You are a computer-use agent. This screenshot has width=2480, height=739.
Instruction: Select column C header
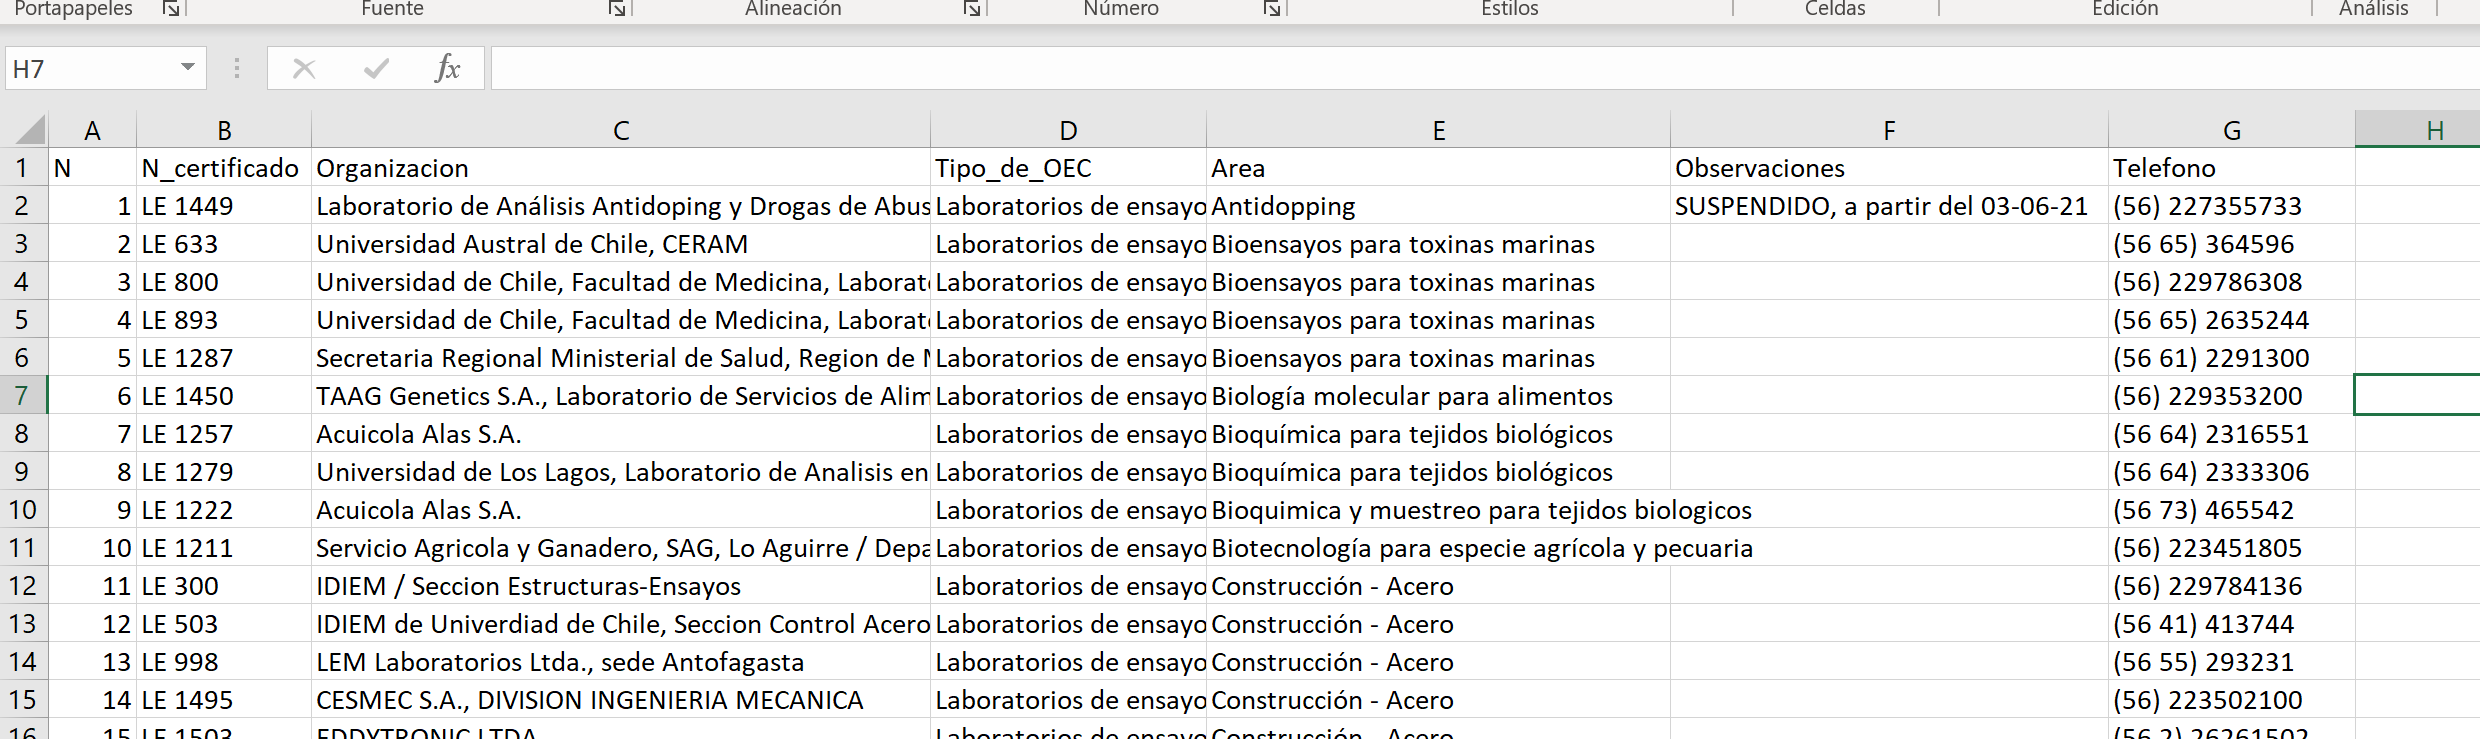pyautogui.click(x=621, y=130)
